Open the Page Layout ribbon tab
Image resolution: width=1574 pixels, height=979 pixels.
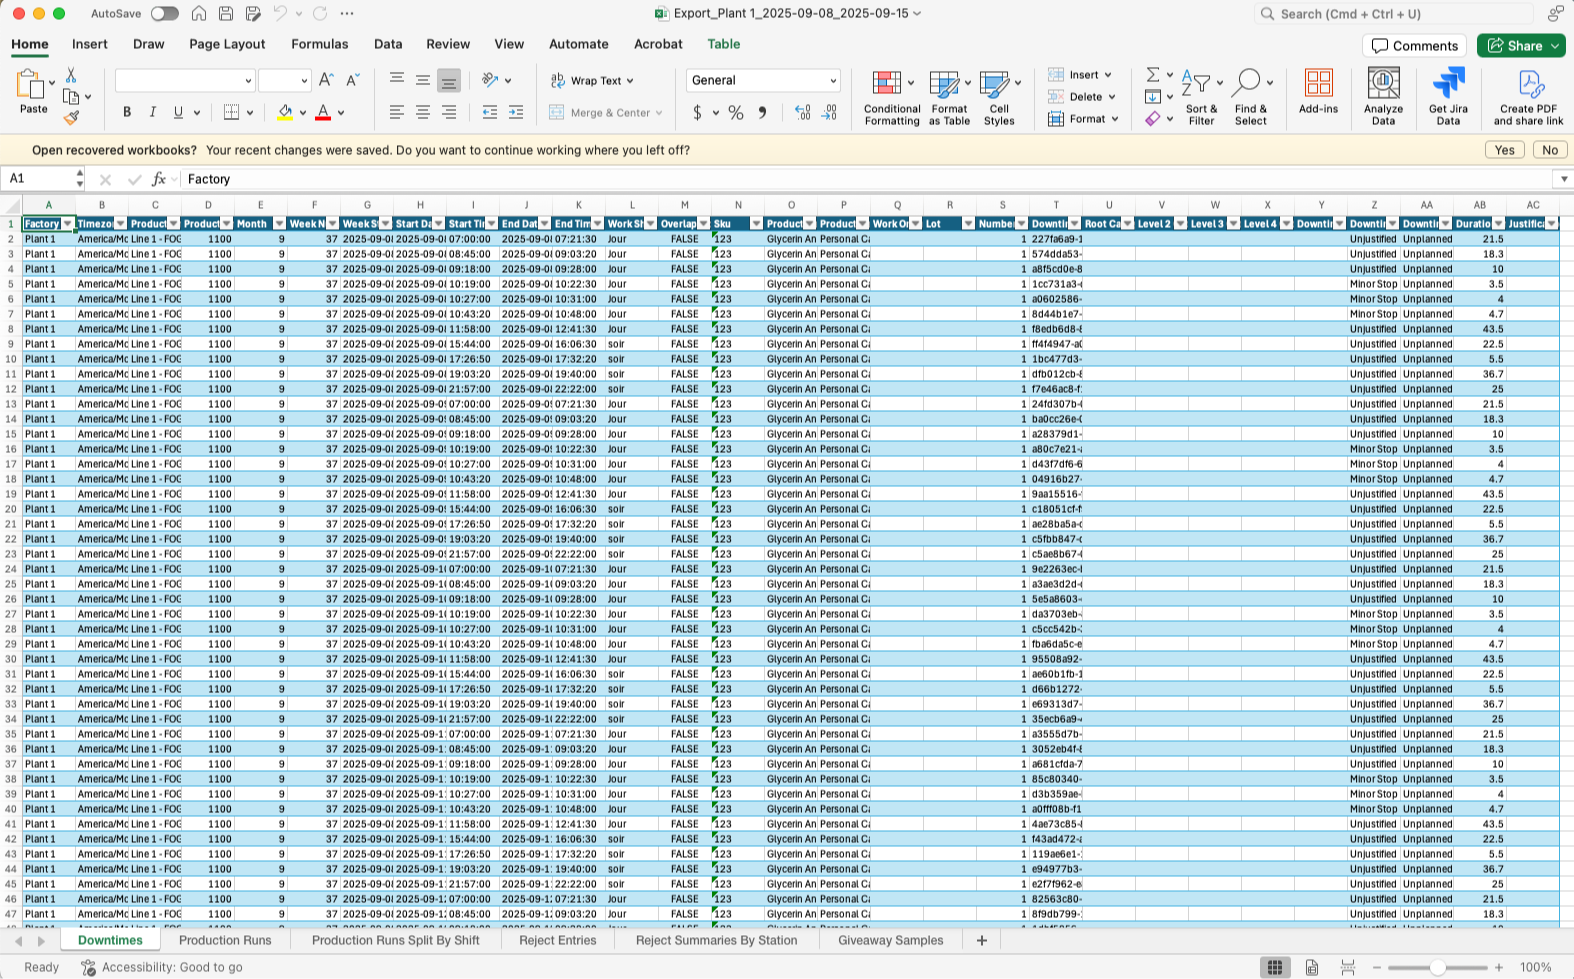[x=227, y=44]
